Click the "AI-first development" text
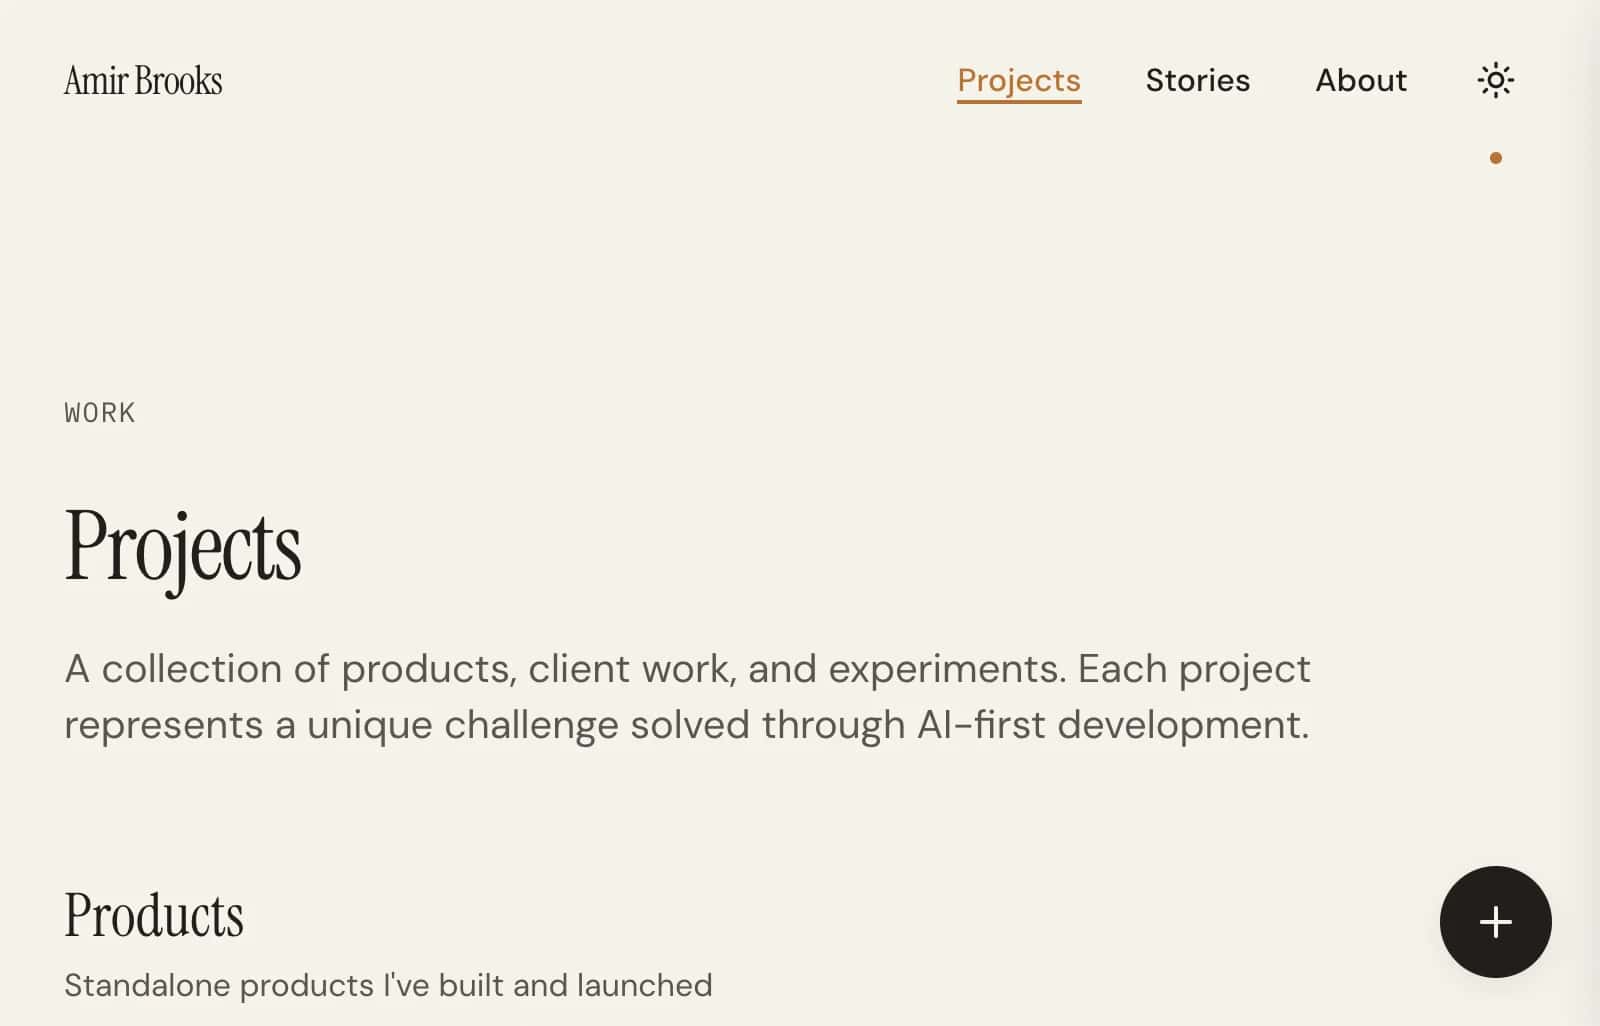 point(1112,724)
